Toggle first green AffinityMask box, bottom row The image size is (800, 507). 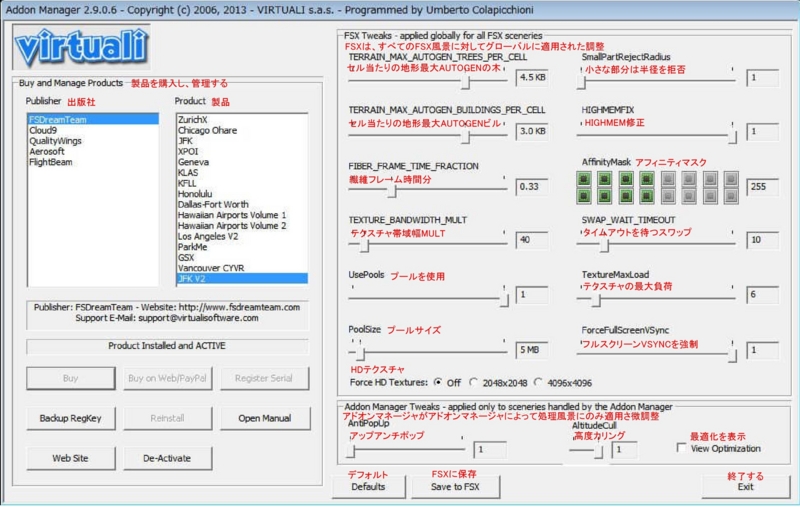584,196
